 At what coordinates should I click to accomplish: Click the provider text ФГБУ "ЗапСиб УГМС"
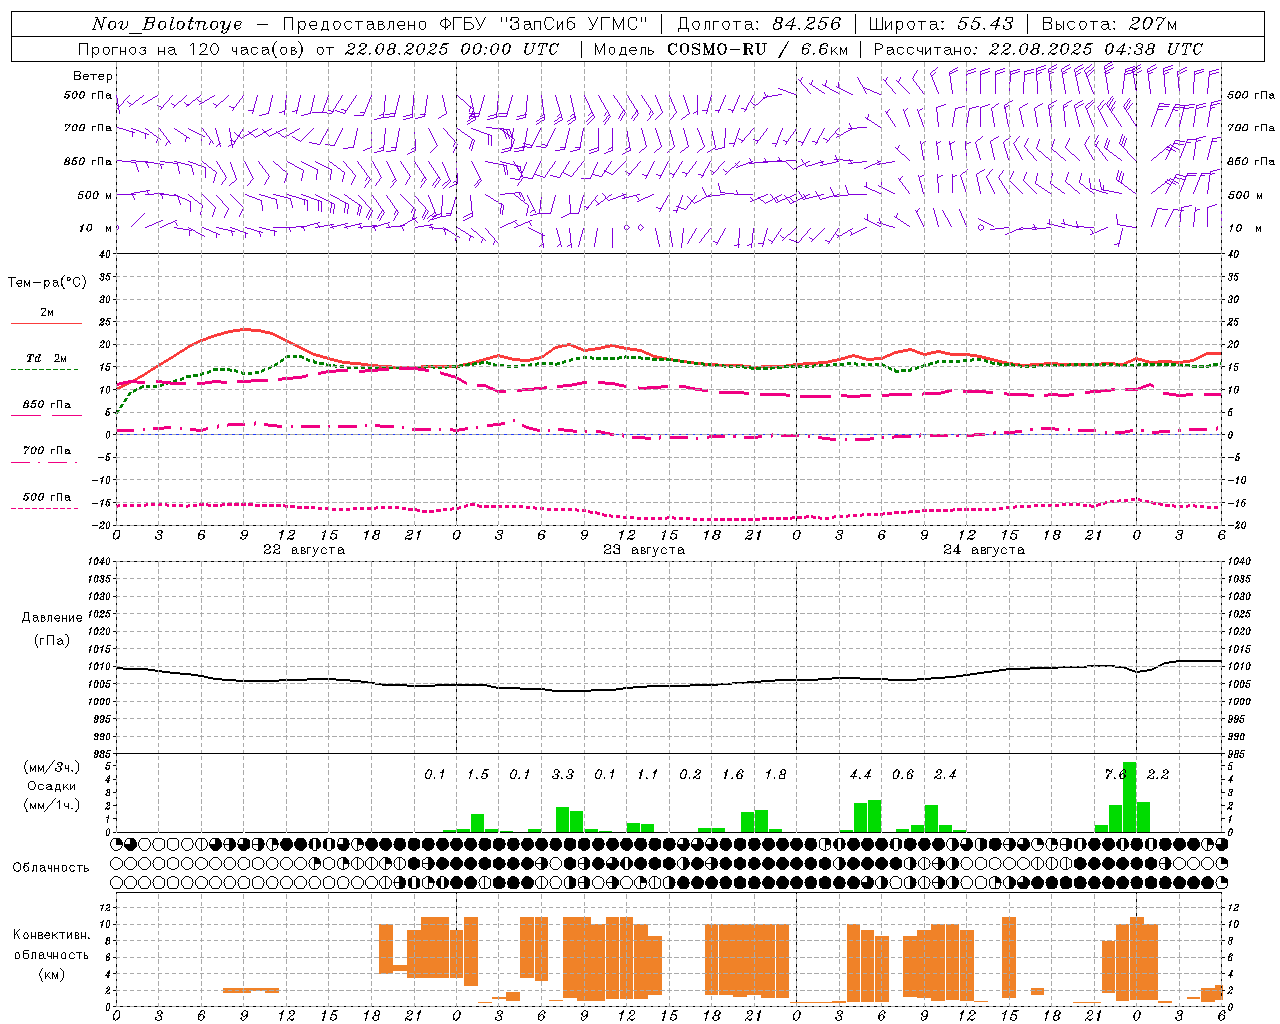point(544,24)
